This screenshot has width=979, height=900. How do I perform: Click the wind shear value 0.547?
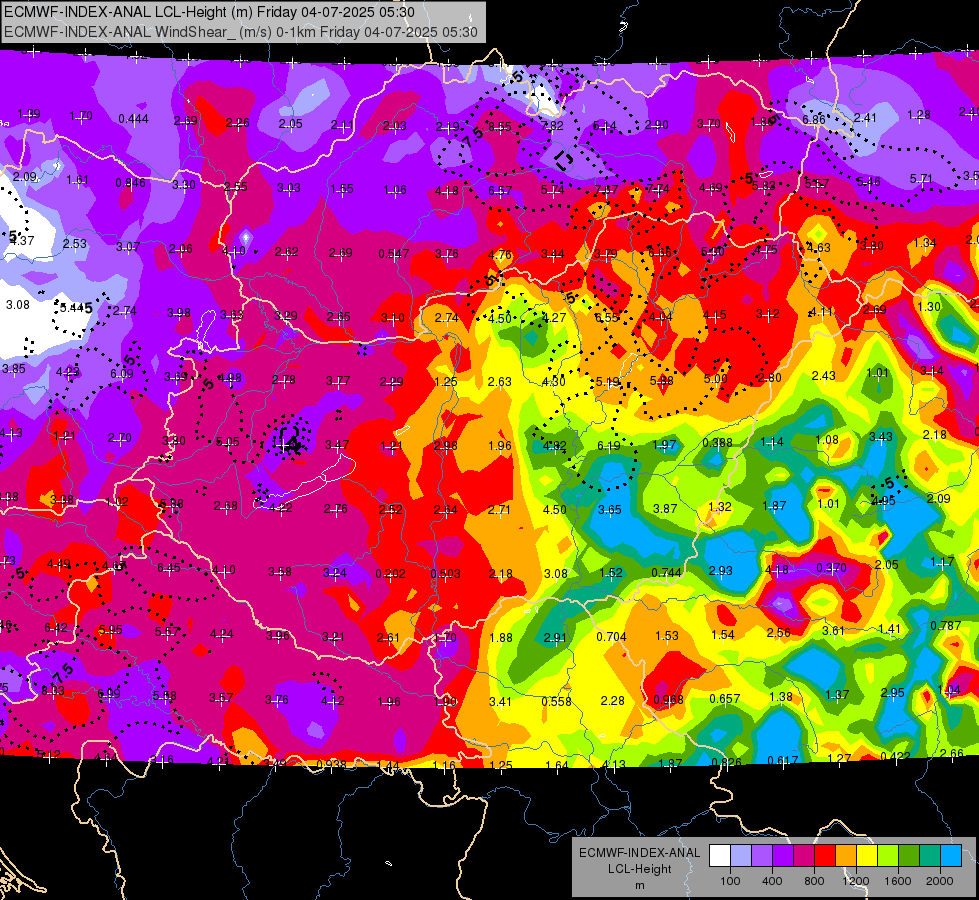(x=394, y=254)
